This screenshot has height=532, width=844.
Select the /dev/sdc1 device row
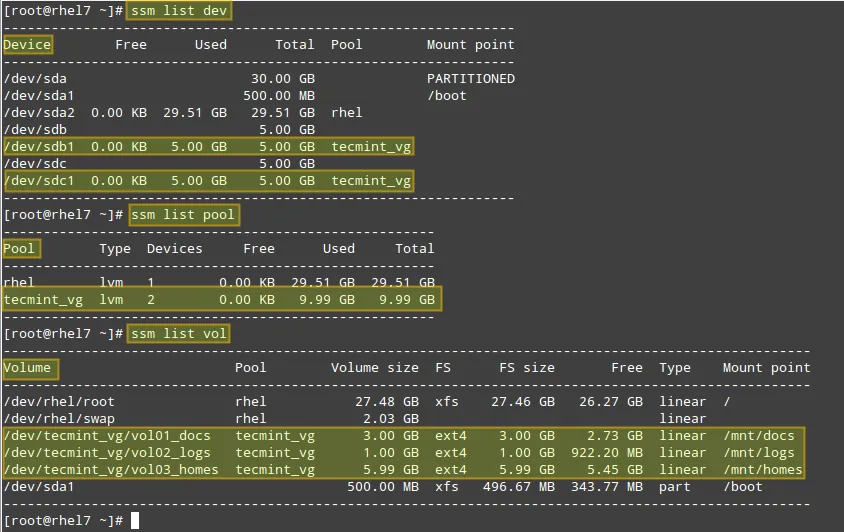click(207, 181)
